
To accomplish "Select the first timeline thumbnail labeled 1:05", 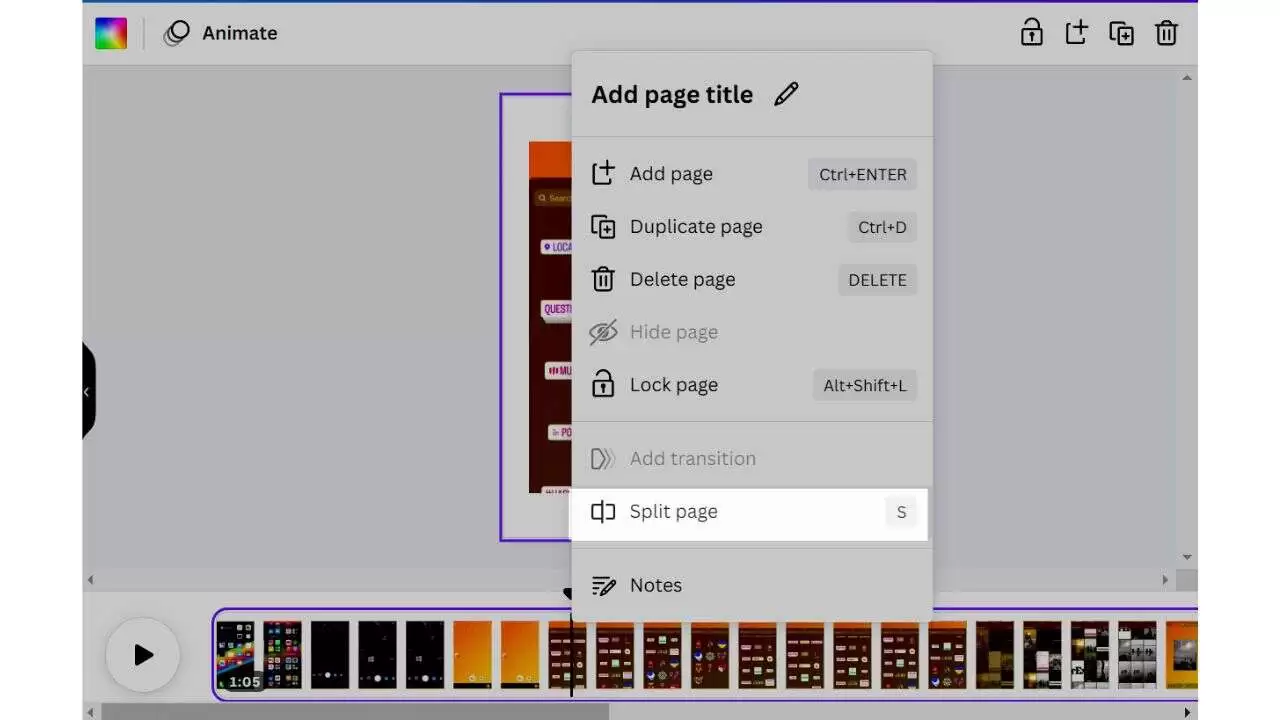I will [x=236, y=655].
